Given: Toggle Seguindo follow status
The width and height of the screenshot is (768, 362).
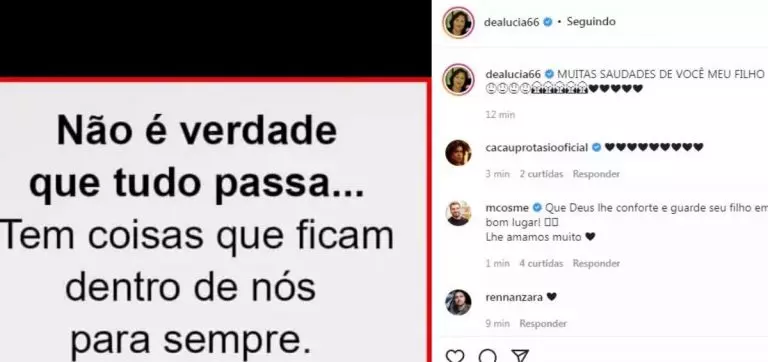Looking at the screenshot, I should [591, 22].
